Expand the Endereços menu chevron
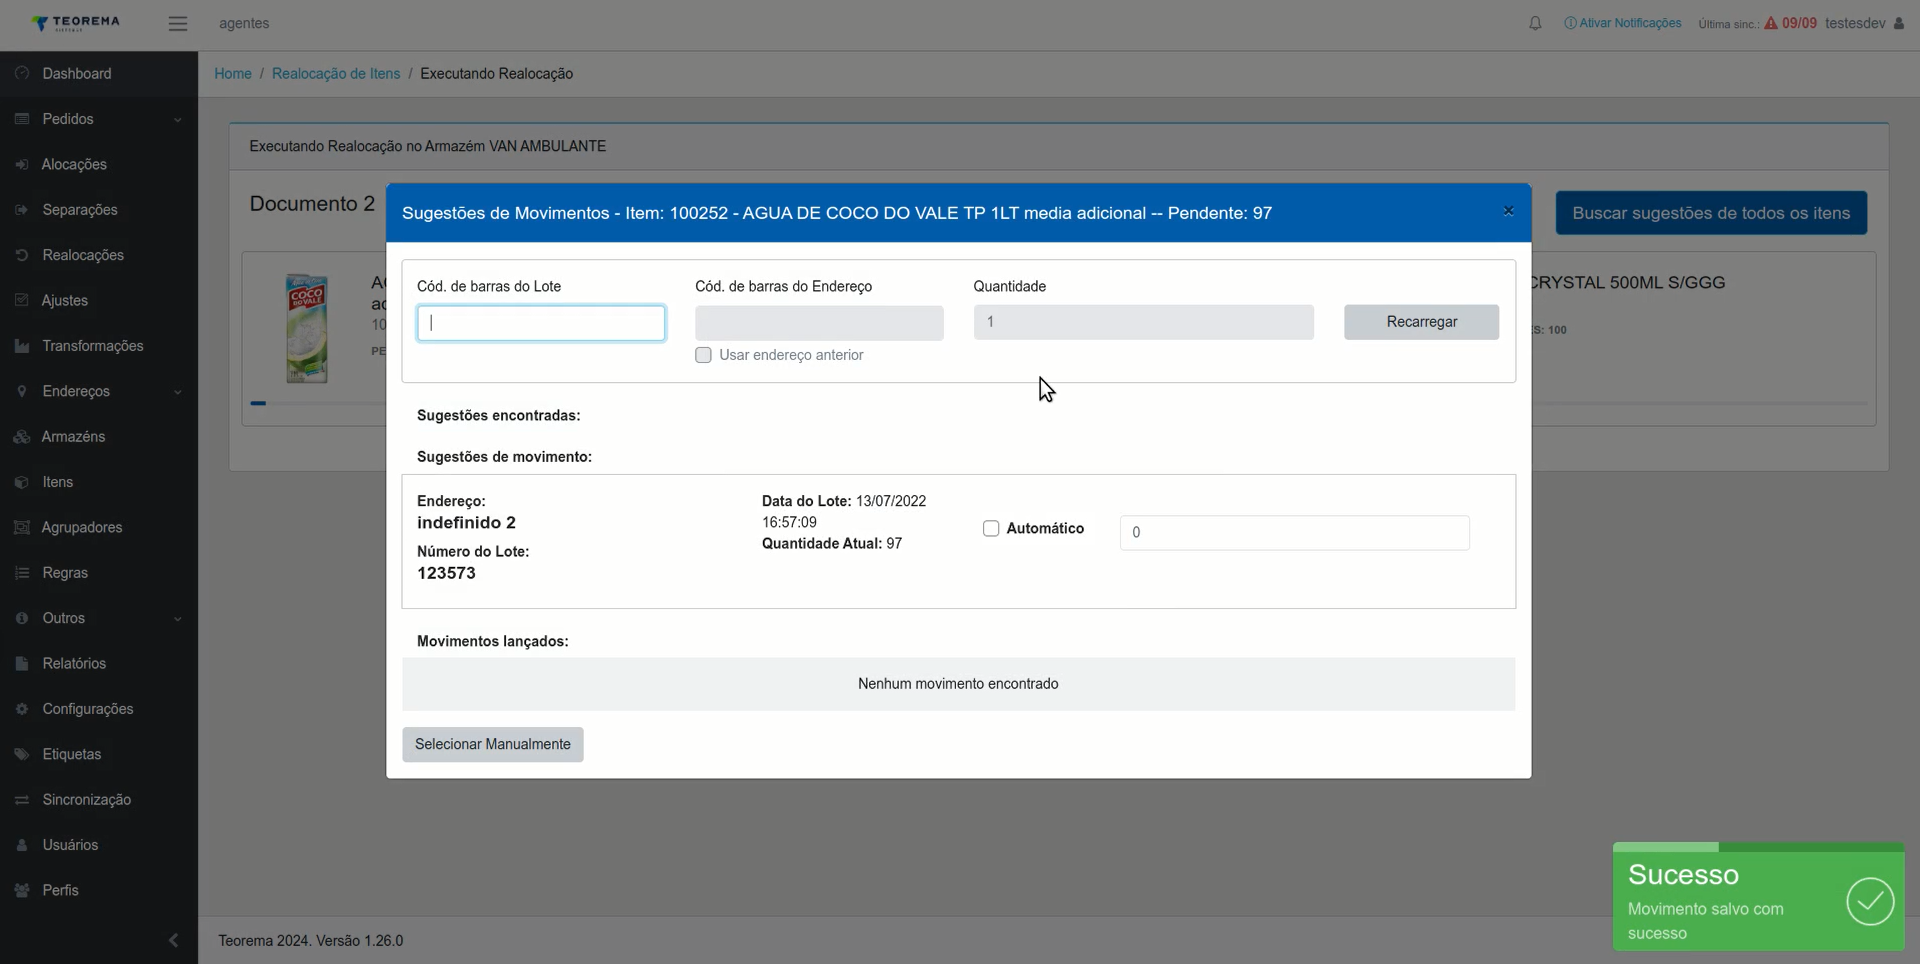 [x=177, y=392]
